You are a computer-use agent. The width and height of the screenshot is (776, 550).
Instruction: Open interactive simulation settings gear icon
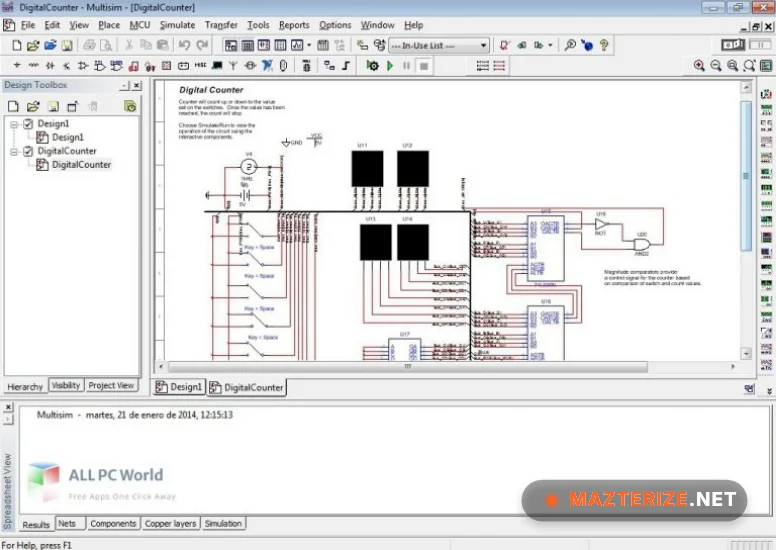point(372,66)
